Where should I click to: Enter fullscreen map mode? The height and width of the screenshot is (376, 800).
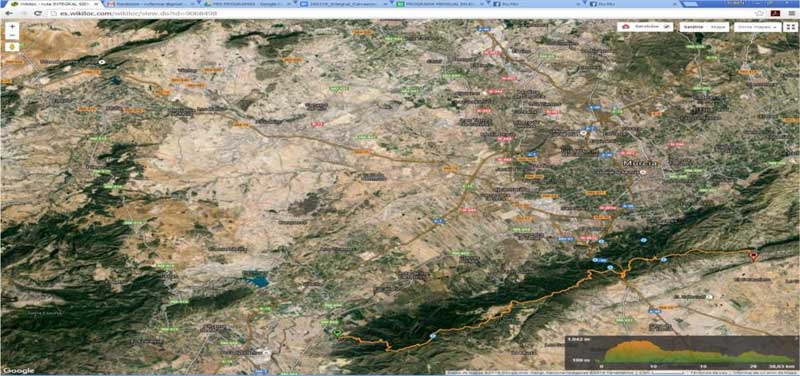(790, 27)
